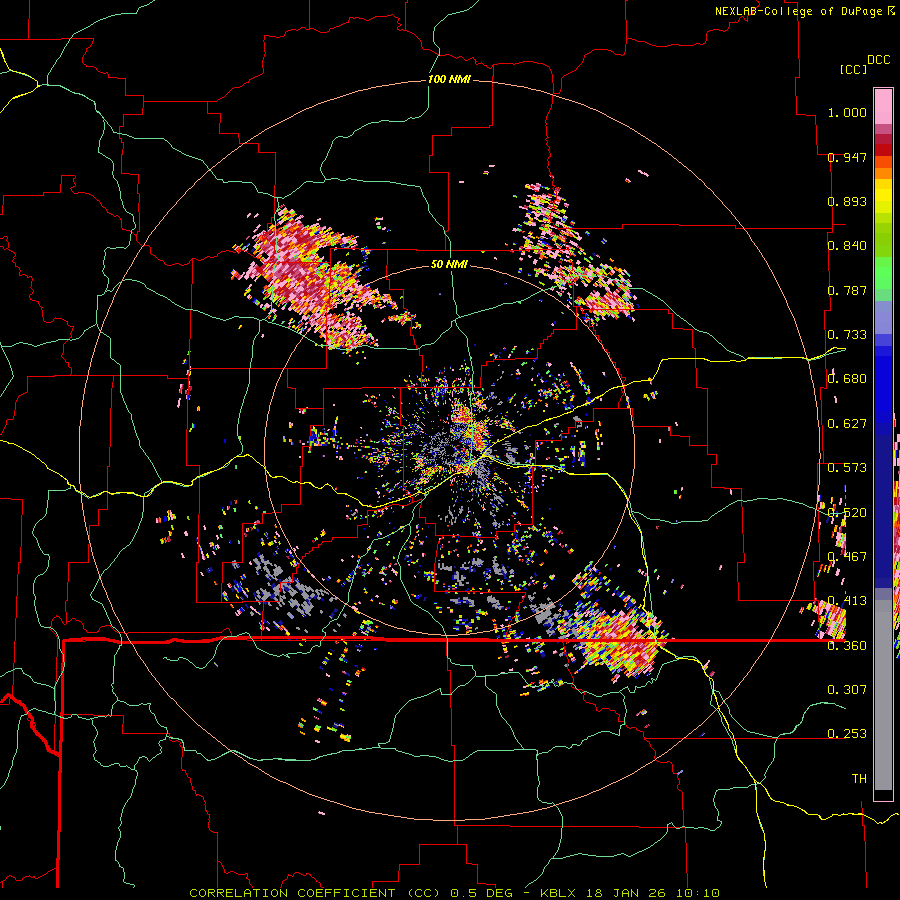
Task: Click the DCC label above the color scale
Action: click(879, 60)
